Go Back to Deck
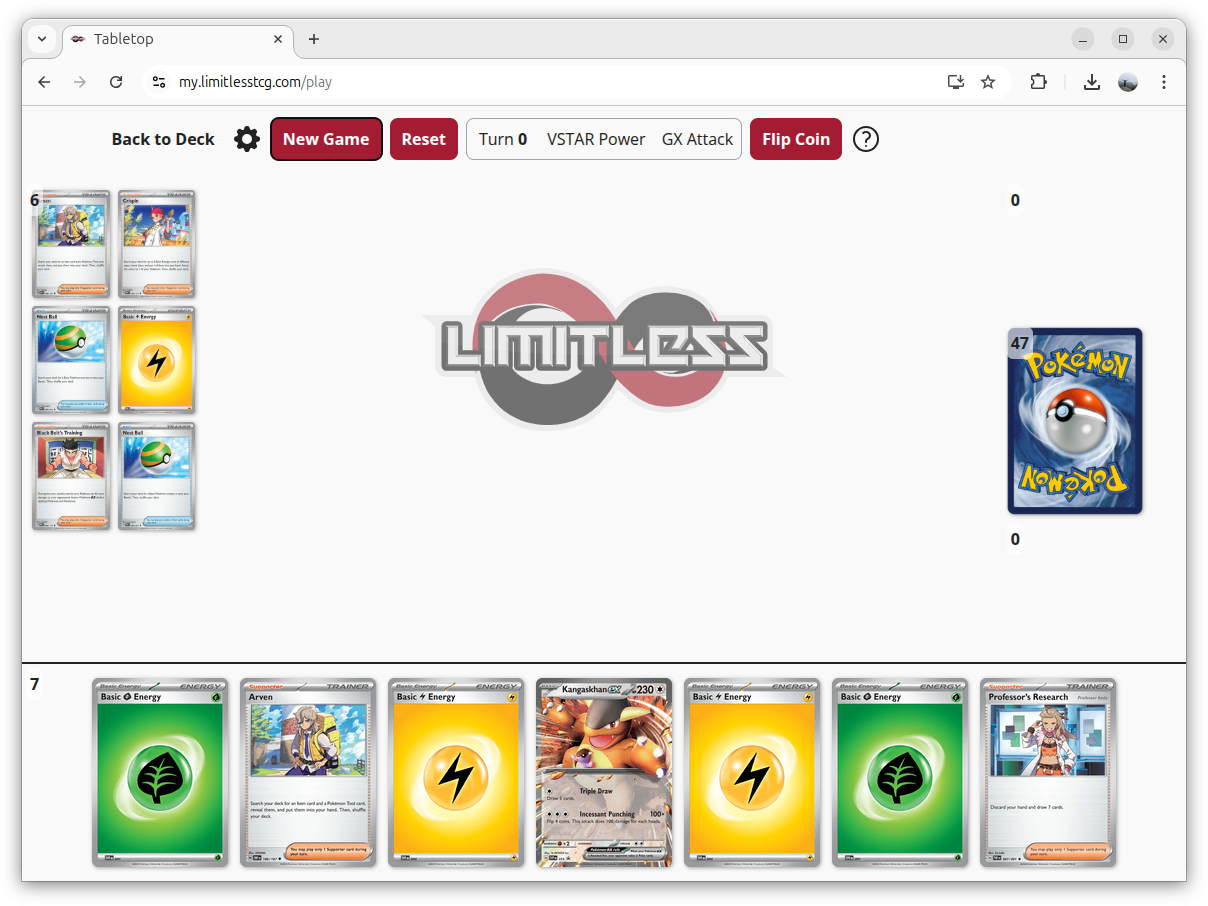 [163, 139]
